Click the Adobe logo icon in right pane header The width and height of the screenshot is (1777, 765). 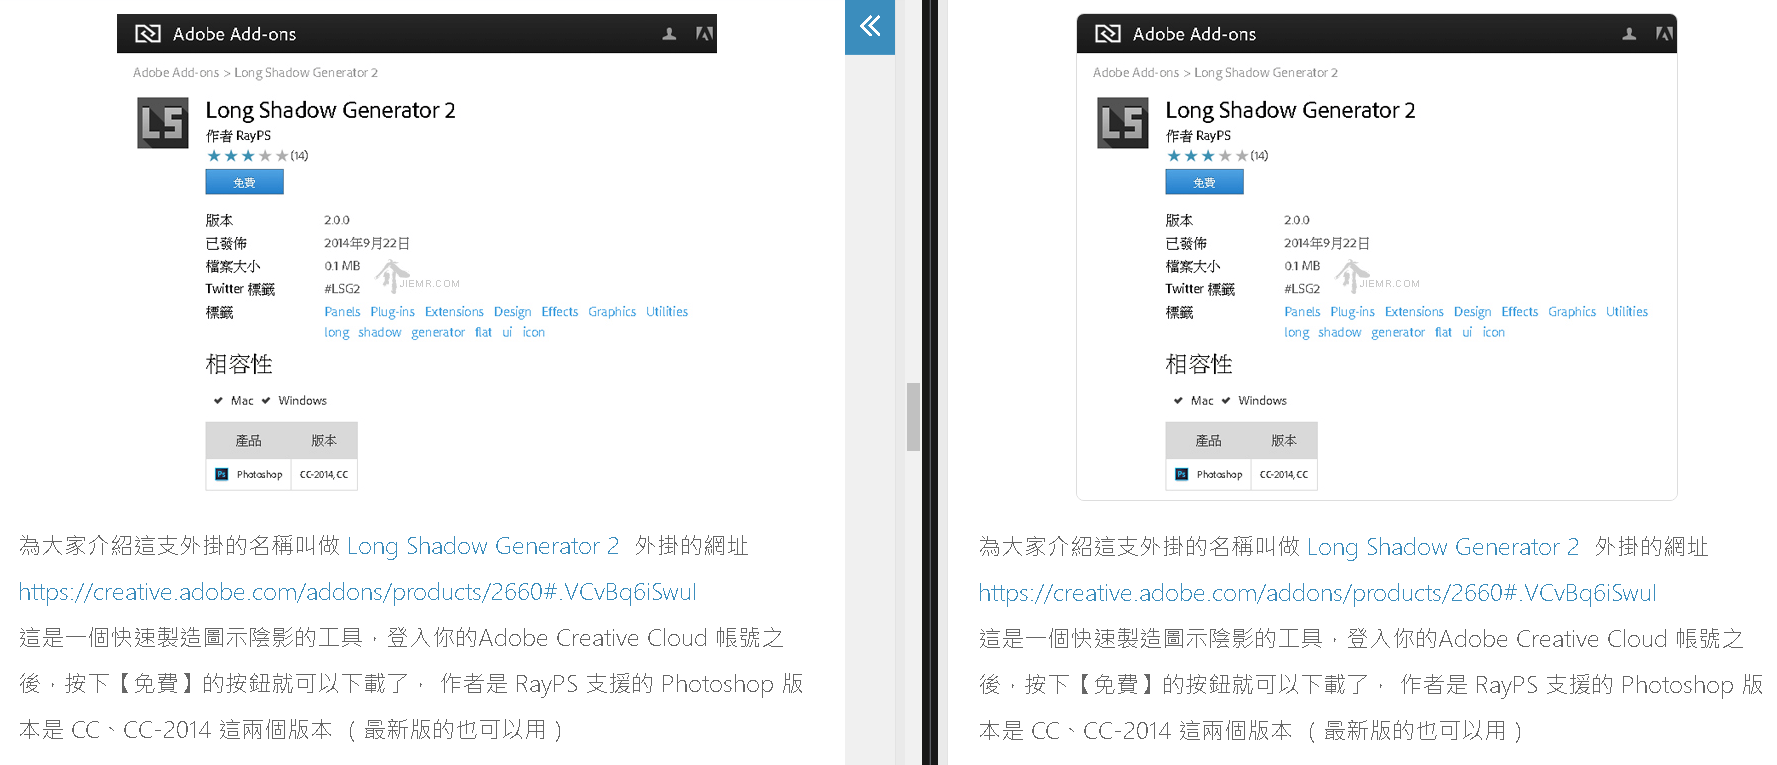pos(1664,34)
